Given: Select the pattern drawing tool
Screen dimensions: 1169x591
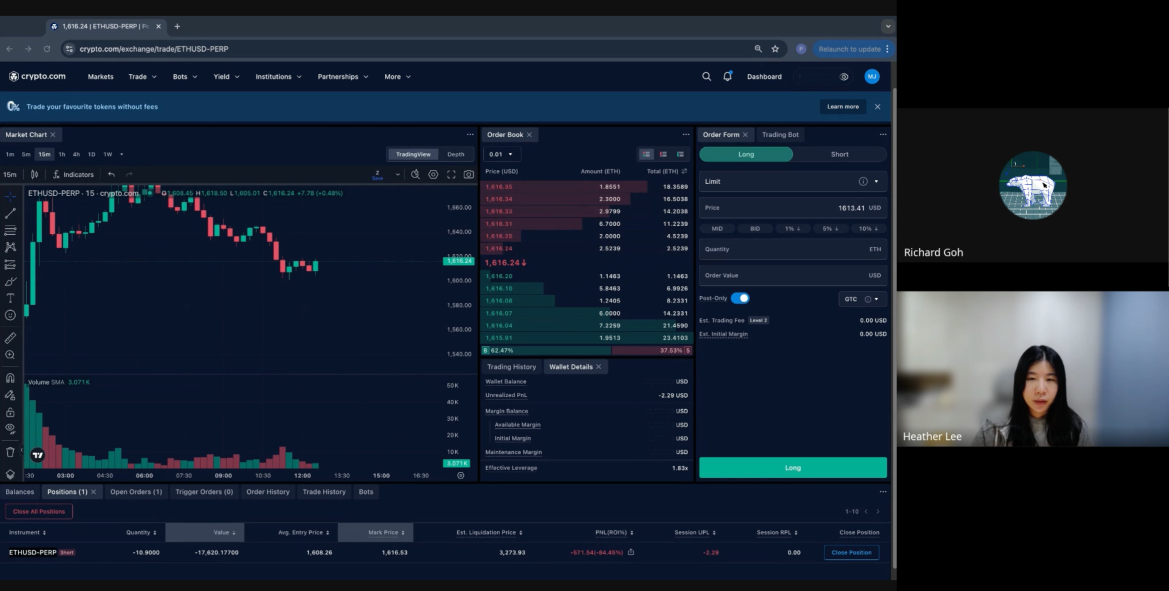Looking at the screenshot, I should 10,247.
